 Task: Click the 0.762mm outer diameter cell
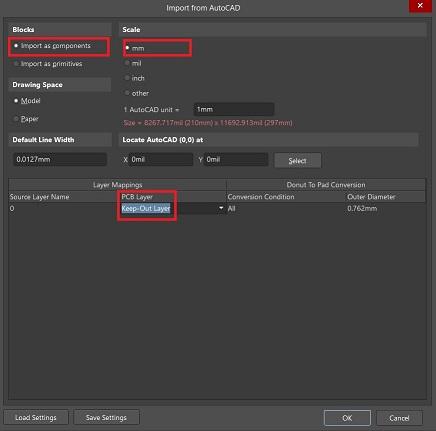pos(362,209)
